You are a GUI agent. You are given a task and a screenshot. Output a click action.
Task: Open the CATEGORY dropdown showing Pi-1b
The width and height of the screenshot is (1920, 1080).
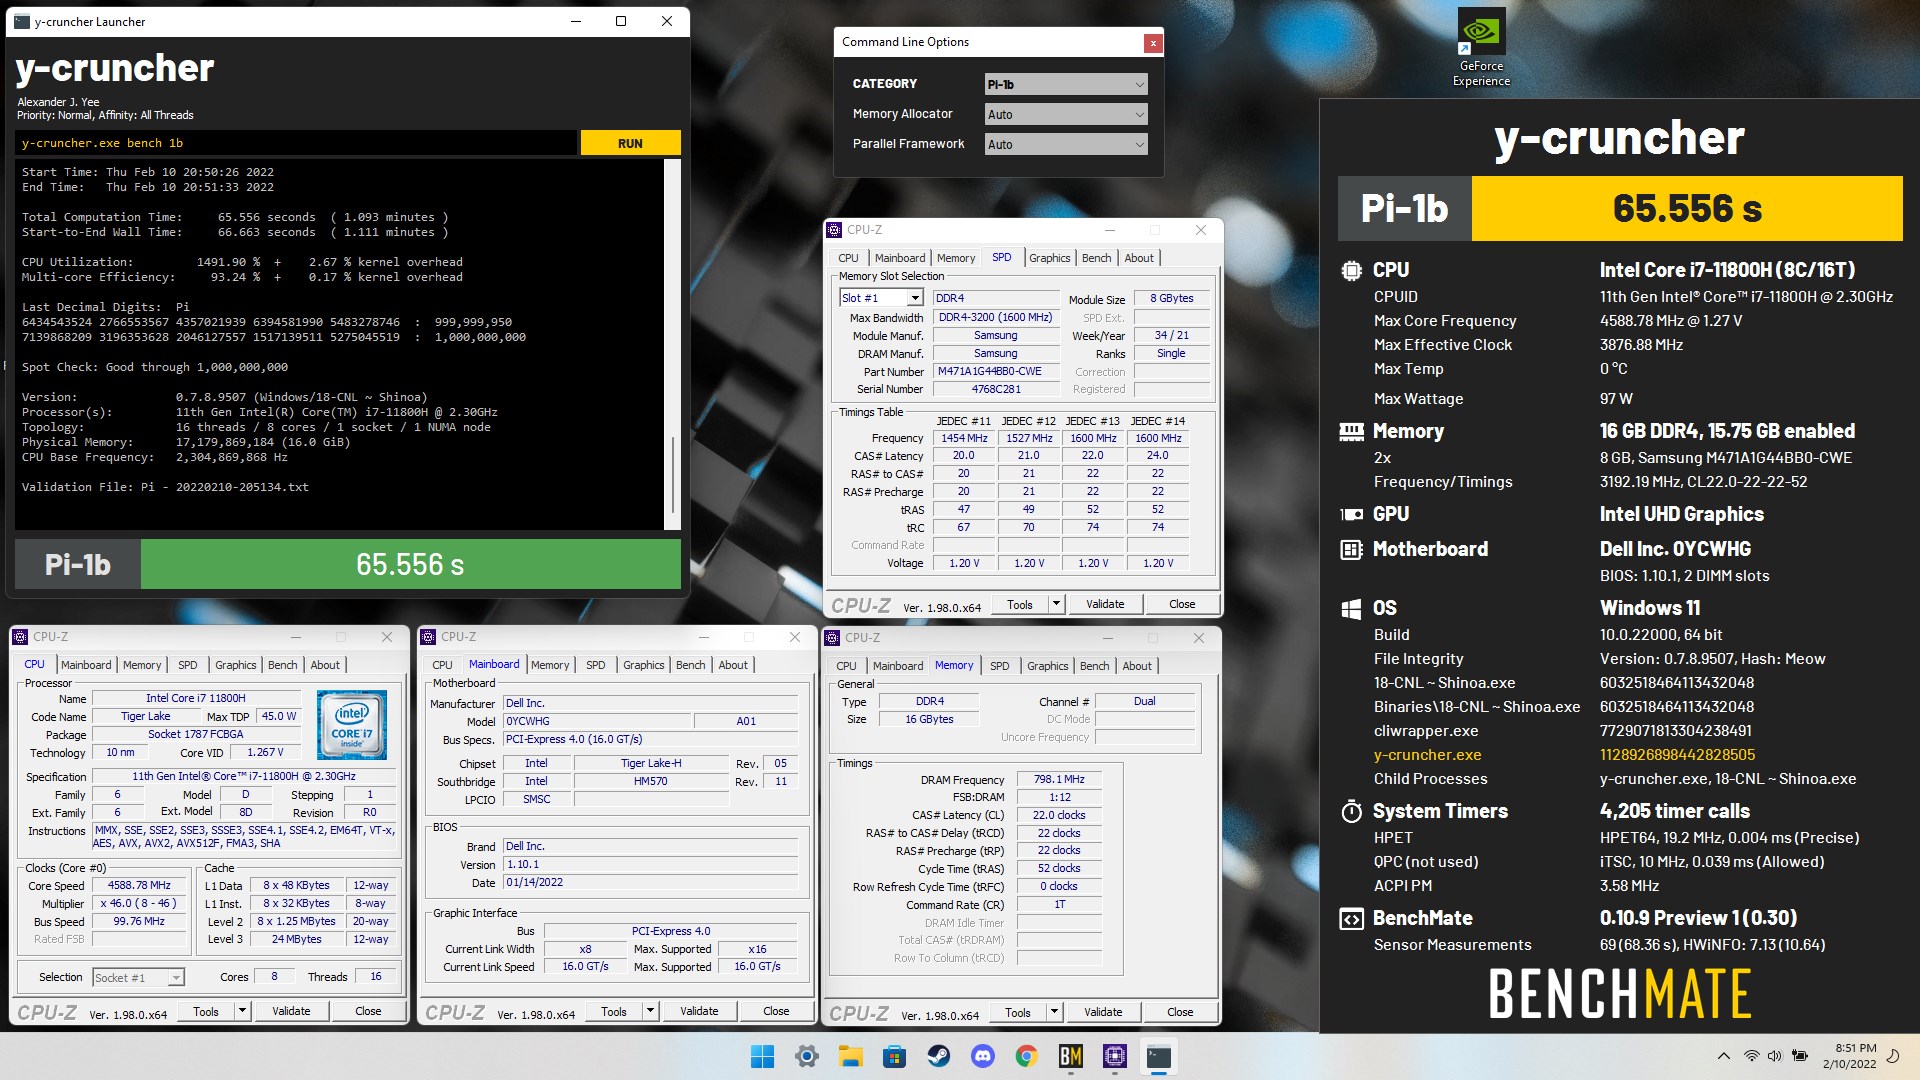(1065, 85)
